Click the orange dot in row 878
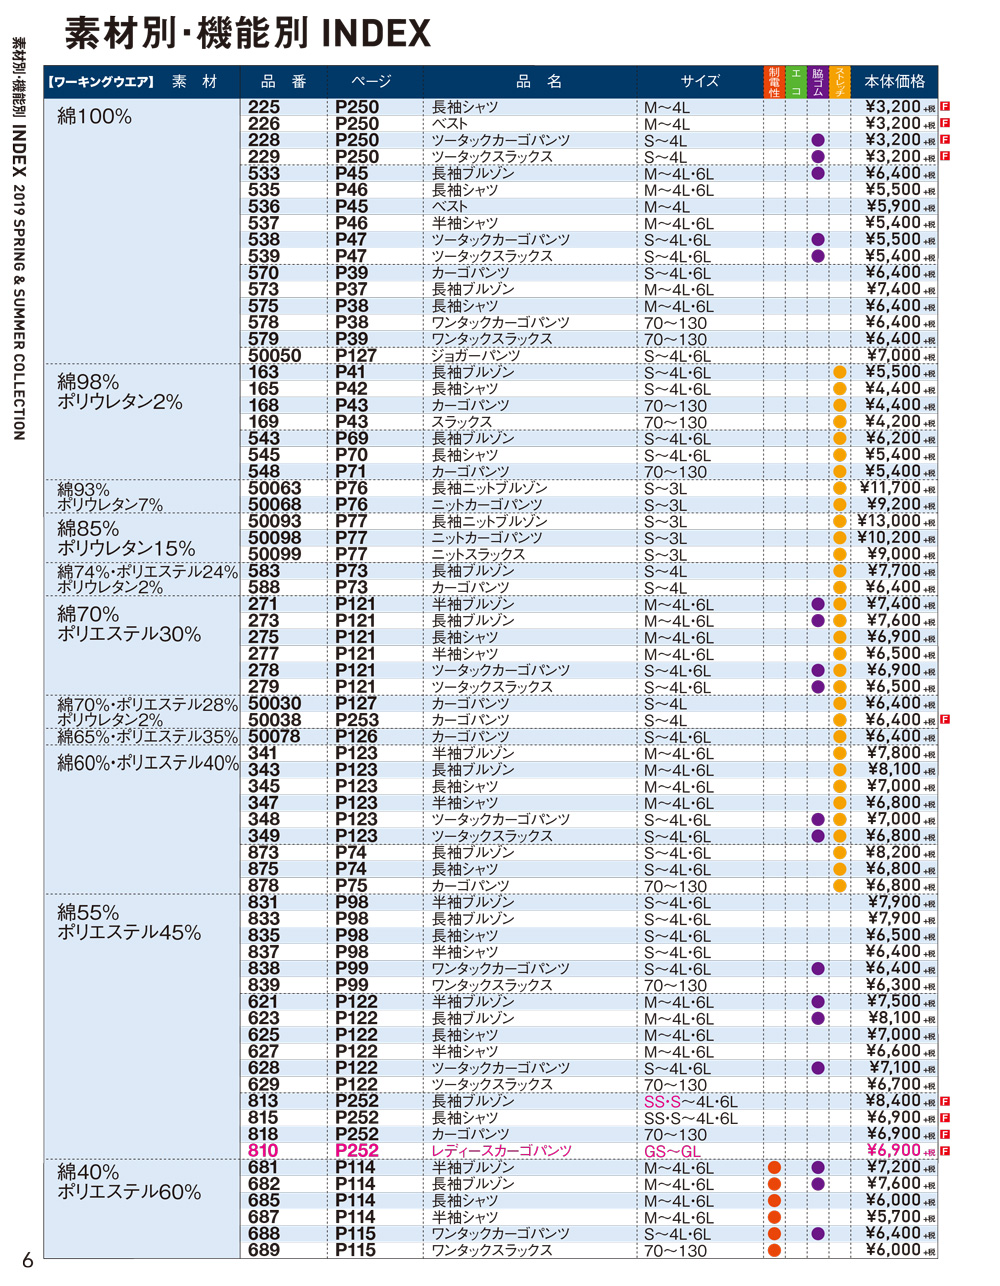 [840, 885]
